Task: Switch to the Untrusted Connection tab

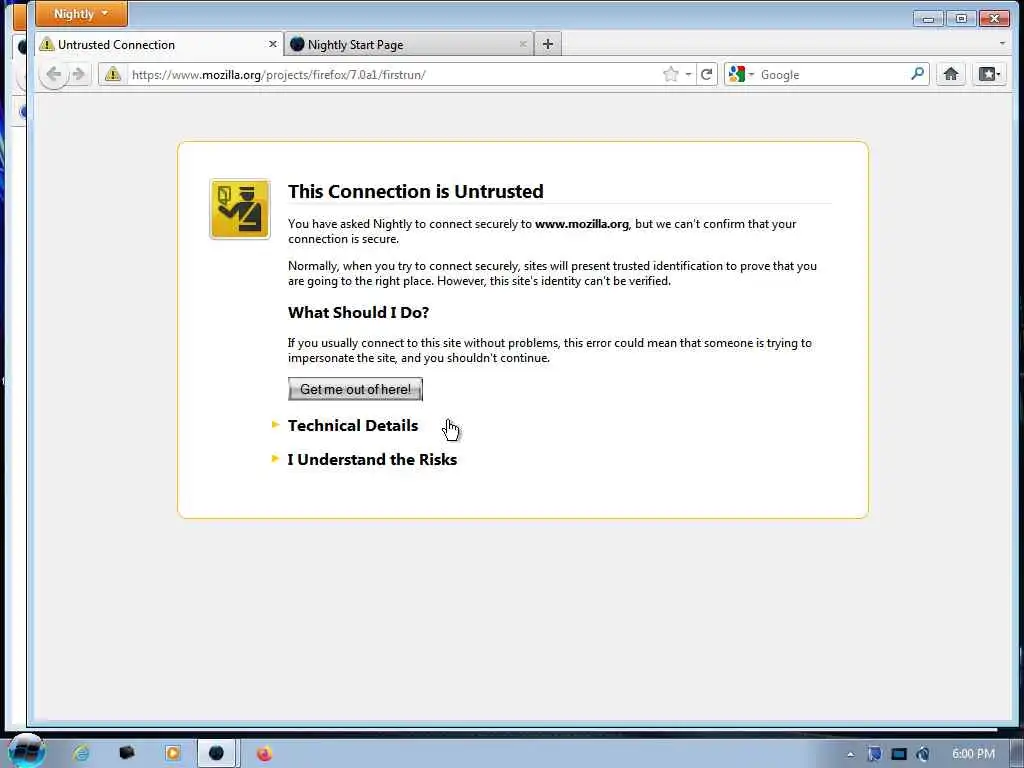Action: (159, 44)
